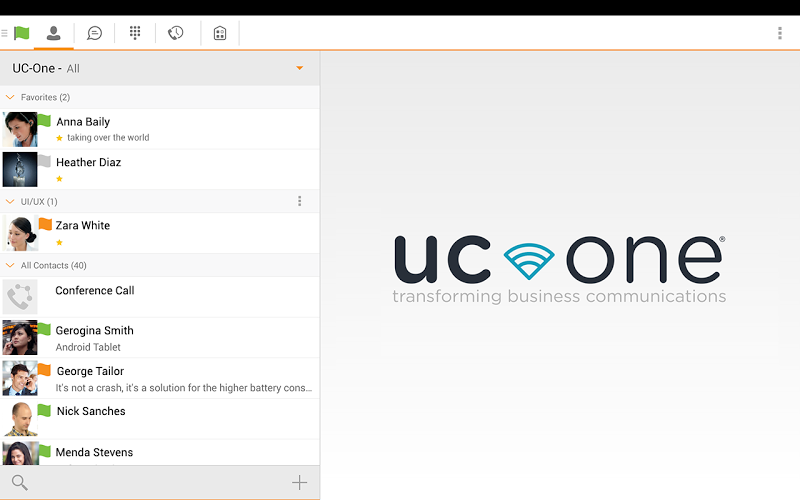Open the overflow menu in the top bar
Viewport: 800px width, 500px height.
780,33
